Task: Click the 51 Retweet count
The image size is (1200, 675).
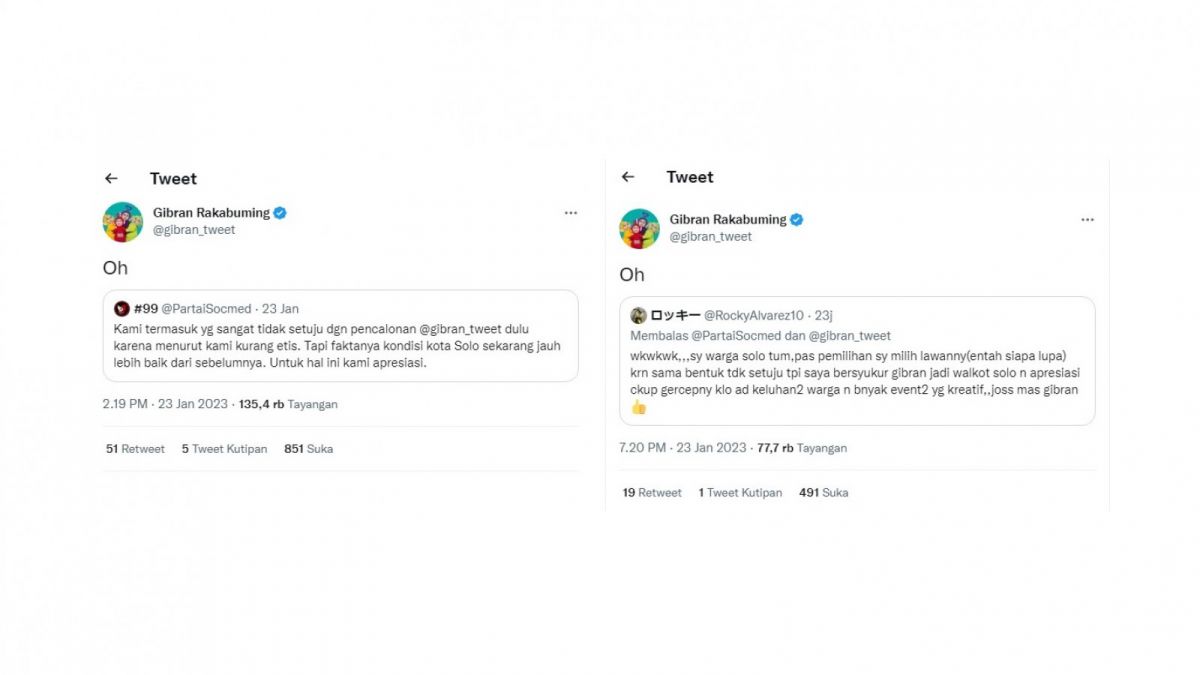Action: pyautogui.click(x=138, y=448)
